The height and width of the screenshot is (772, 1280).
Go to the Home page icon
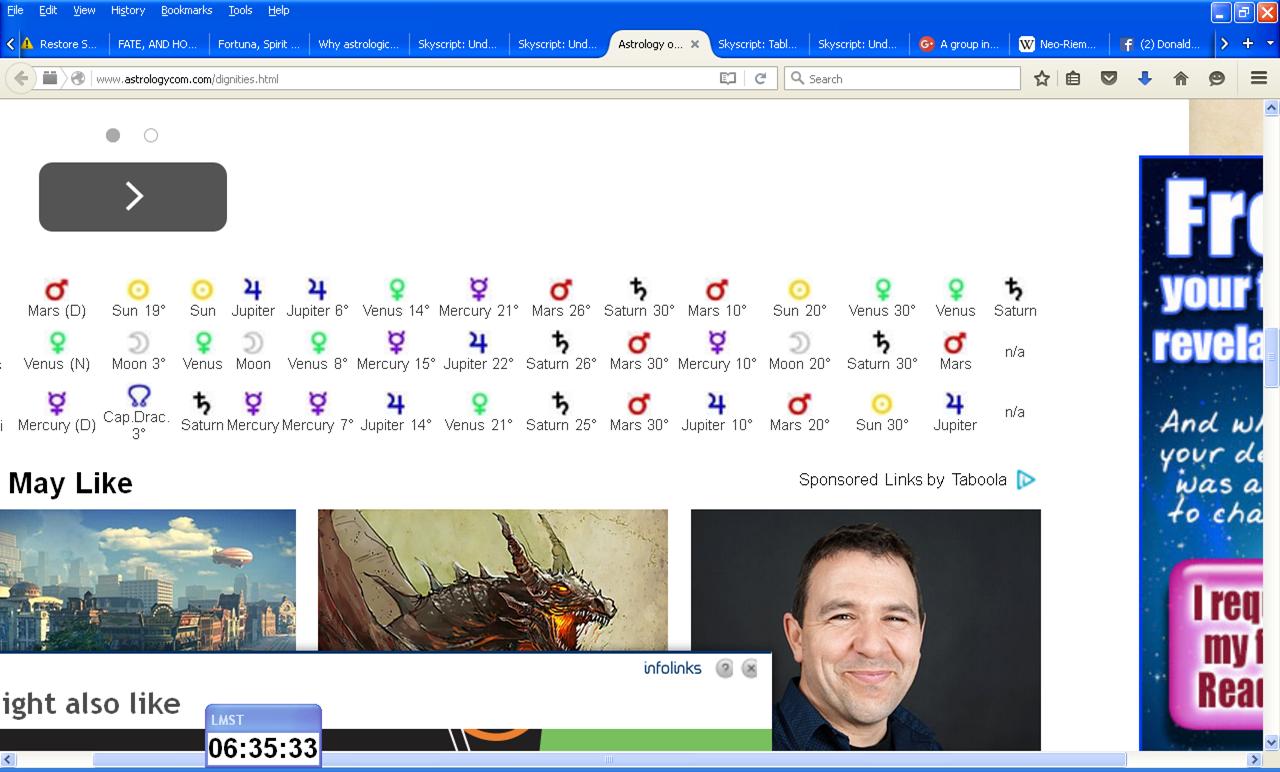(1181, 78)
